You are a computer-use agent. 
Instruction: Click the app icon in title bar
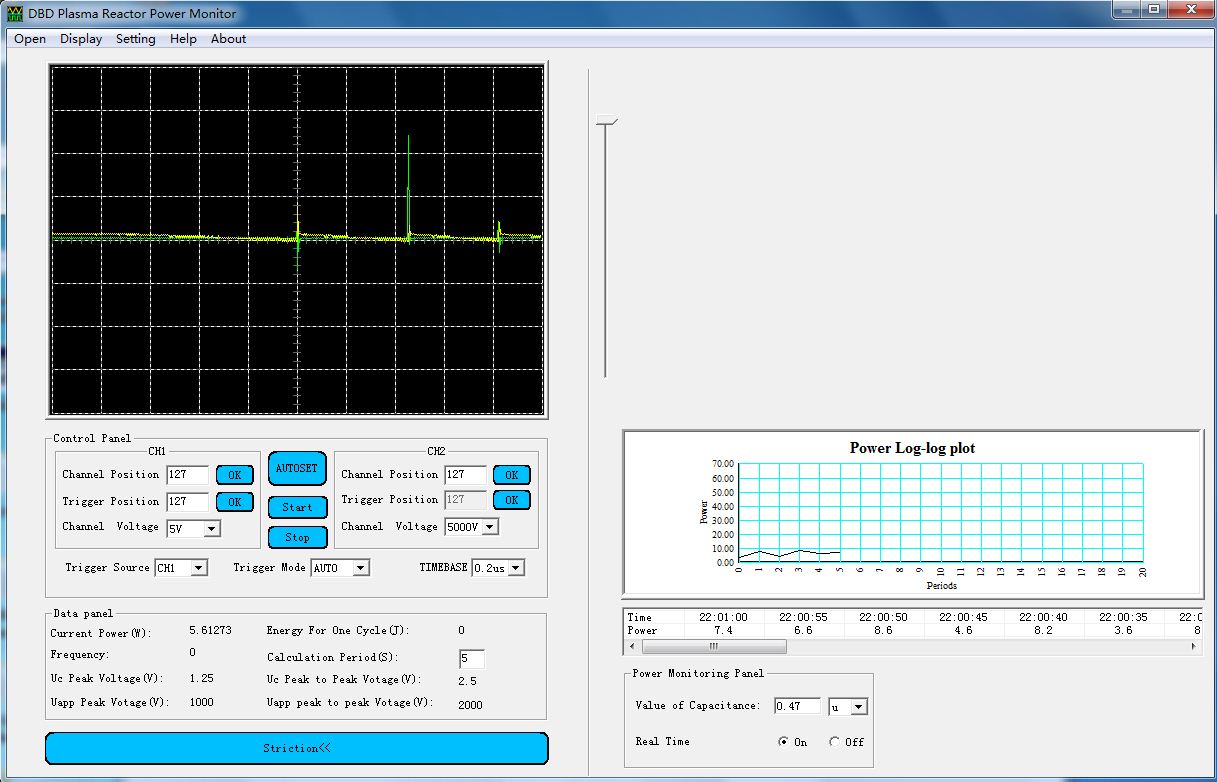click(x=15, y=13)
